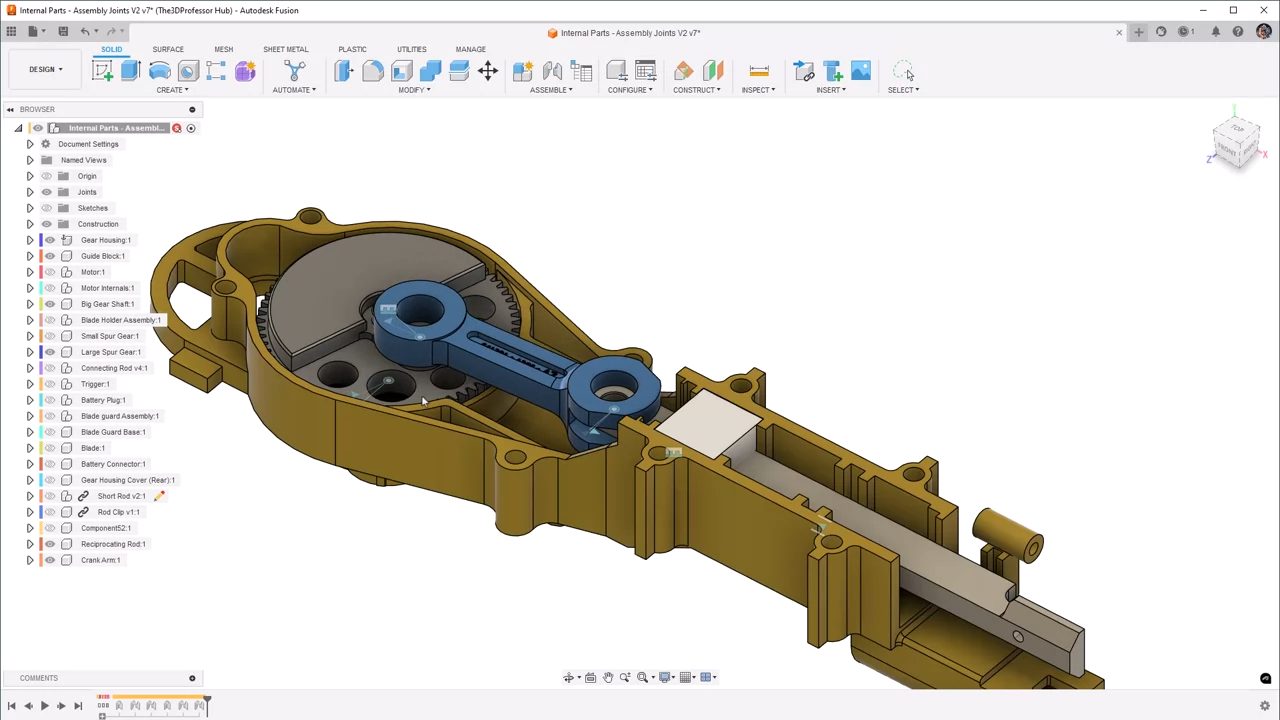Activate the Move/Copy tool
The image size is (1280, 720).
click(488, 71)
